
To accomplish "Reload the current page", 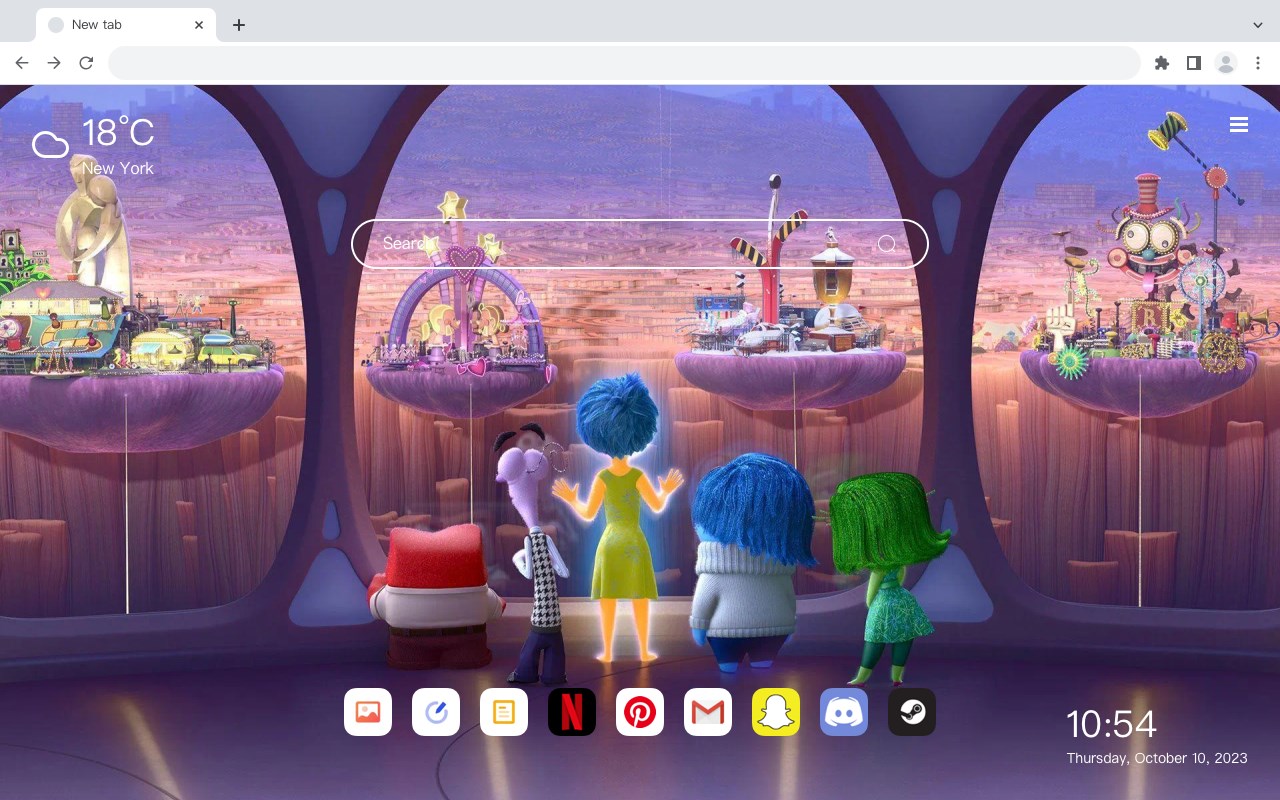I will 86,63.
